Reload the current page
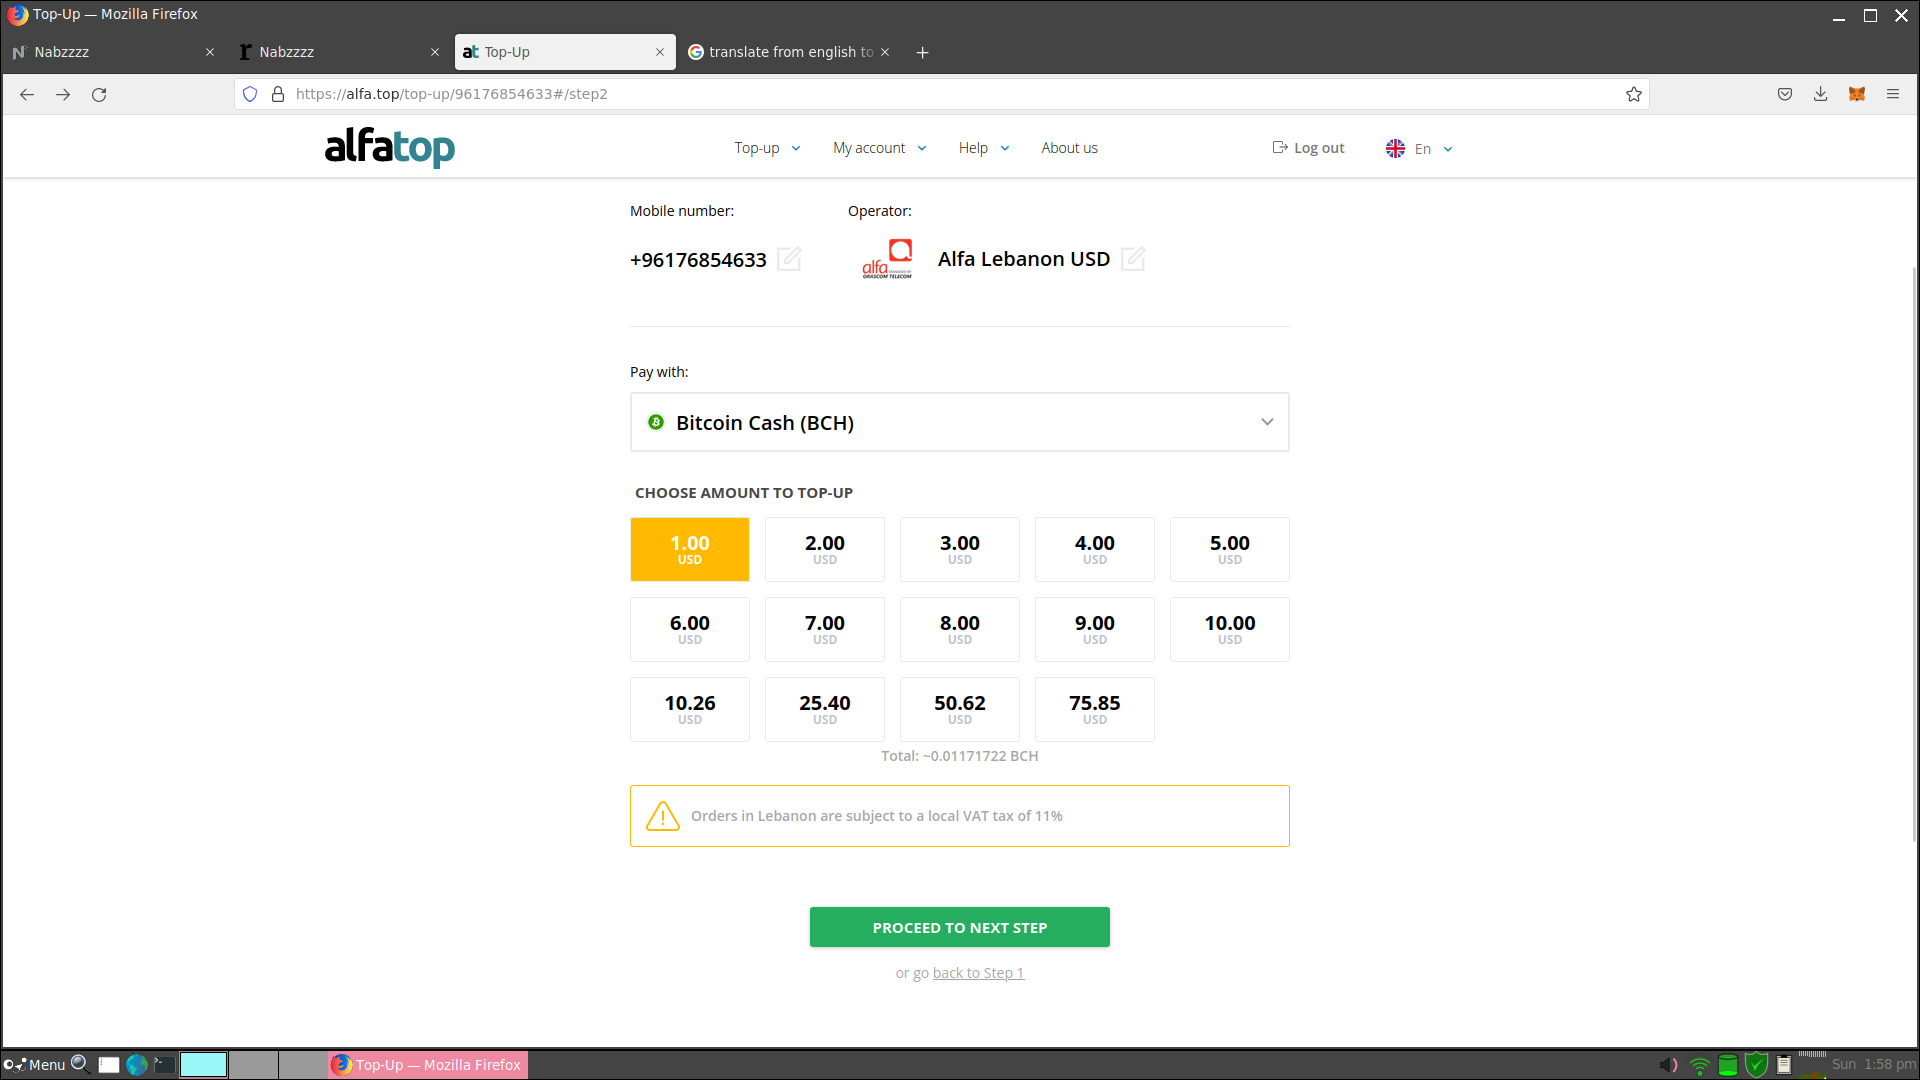This screenshot has height=1080, width=1920. coord(99,94)
